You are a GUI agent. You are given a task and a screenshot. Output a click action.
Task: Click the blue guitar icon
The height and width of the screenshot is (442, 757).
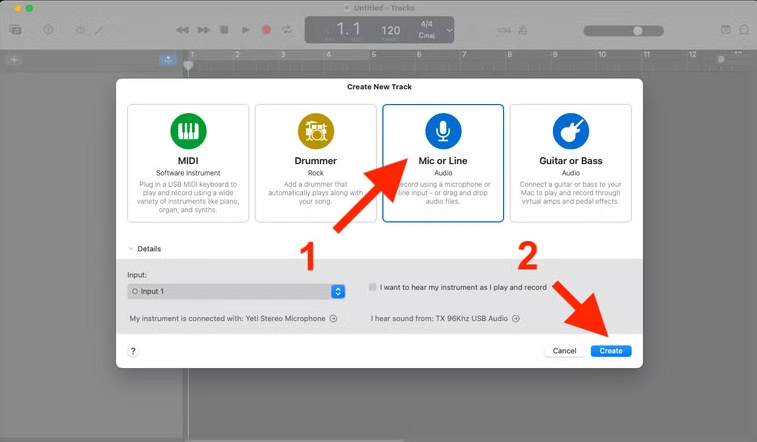(x=571, y=131)
